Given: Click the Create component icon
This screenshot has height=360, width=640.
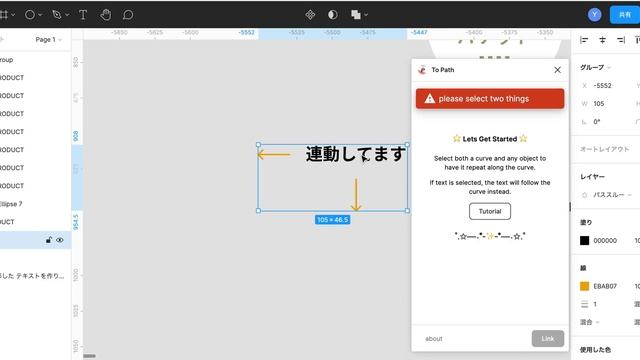Looking at the screenshot, I should click(x=310, y=15).
